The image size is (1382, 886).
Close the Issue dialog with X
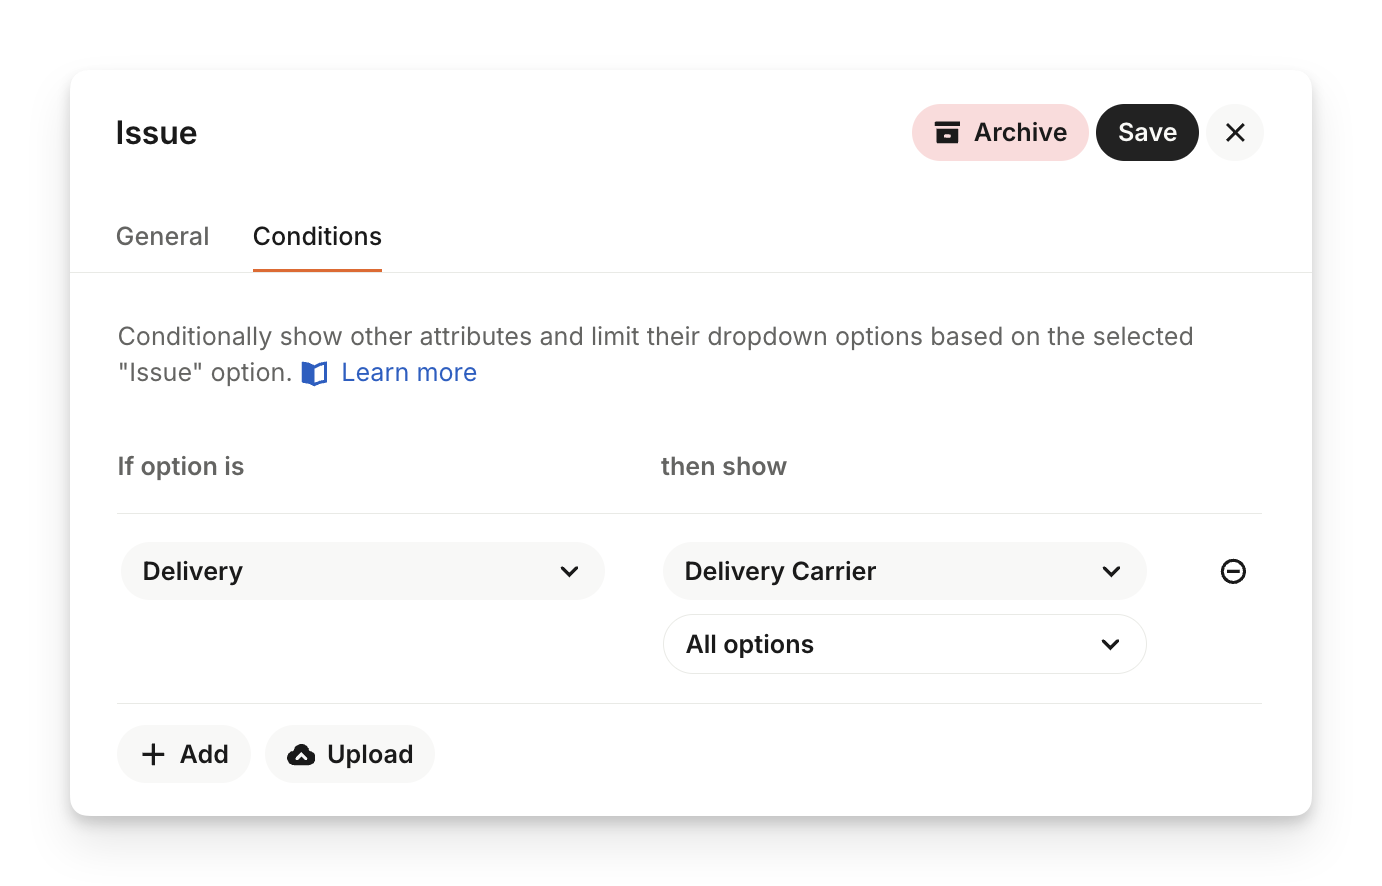[1235, 133]
